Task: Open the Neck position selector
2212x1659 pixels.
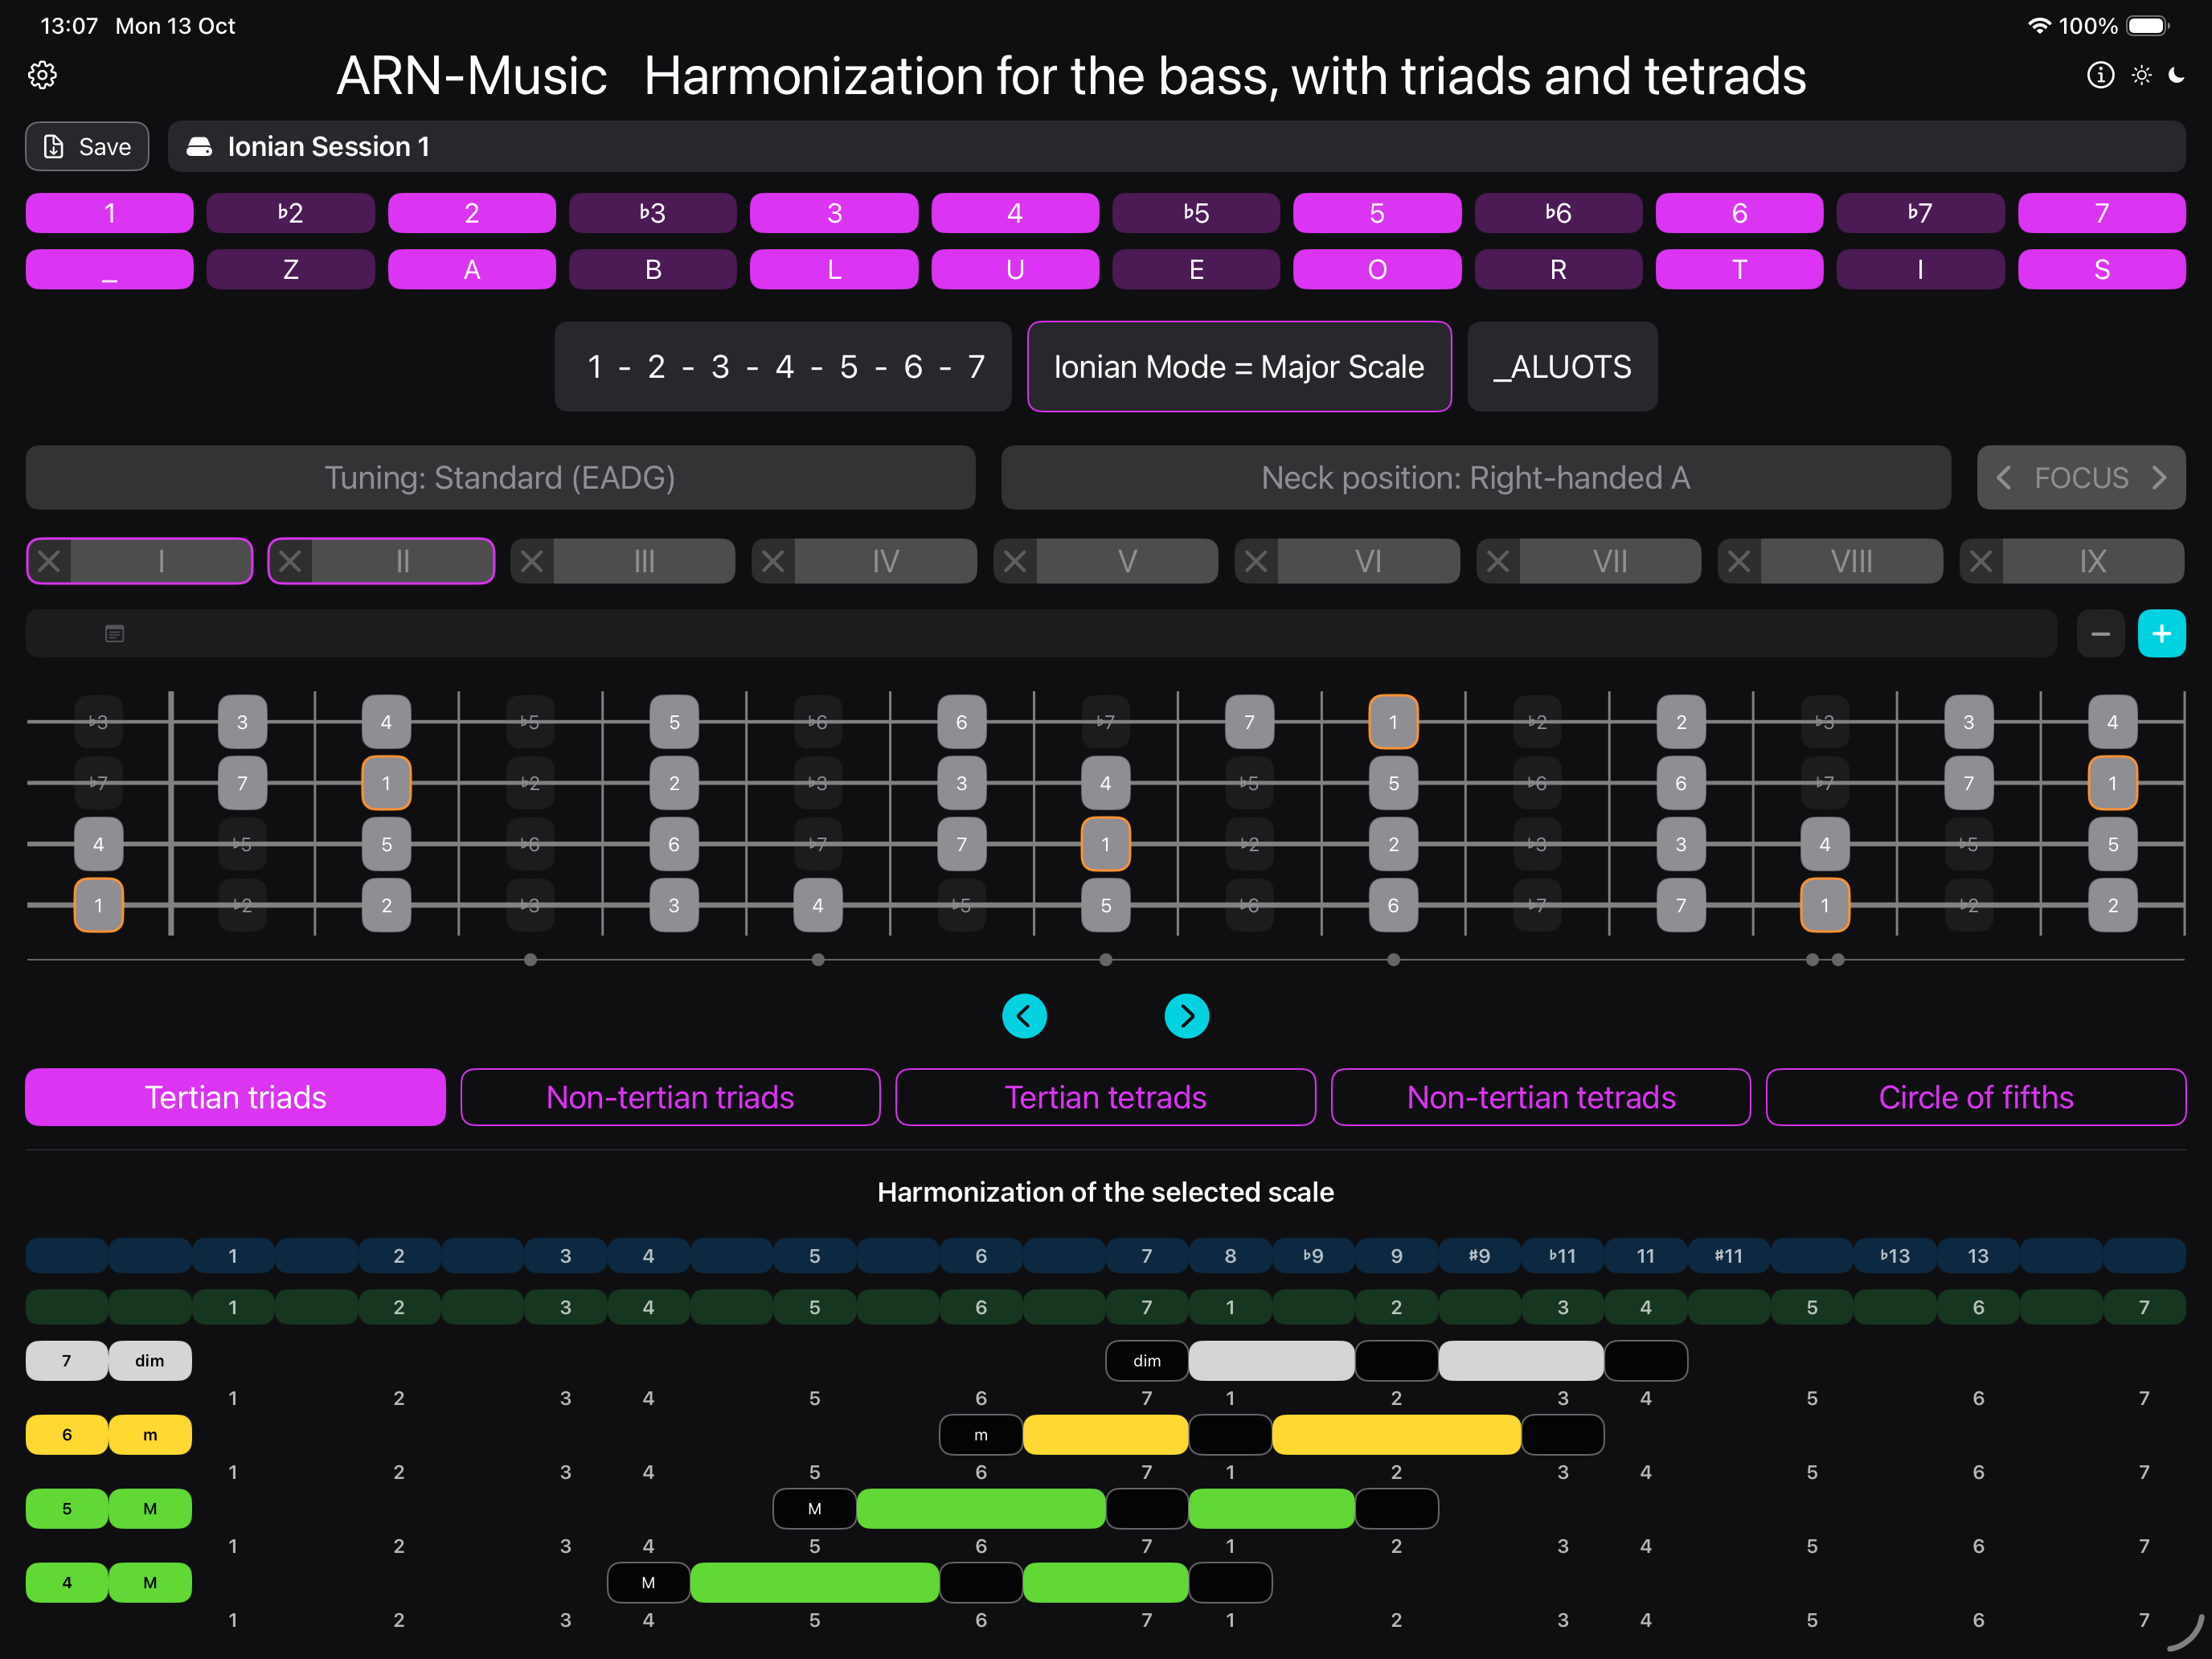Action: [1475, 478]
